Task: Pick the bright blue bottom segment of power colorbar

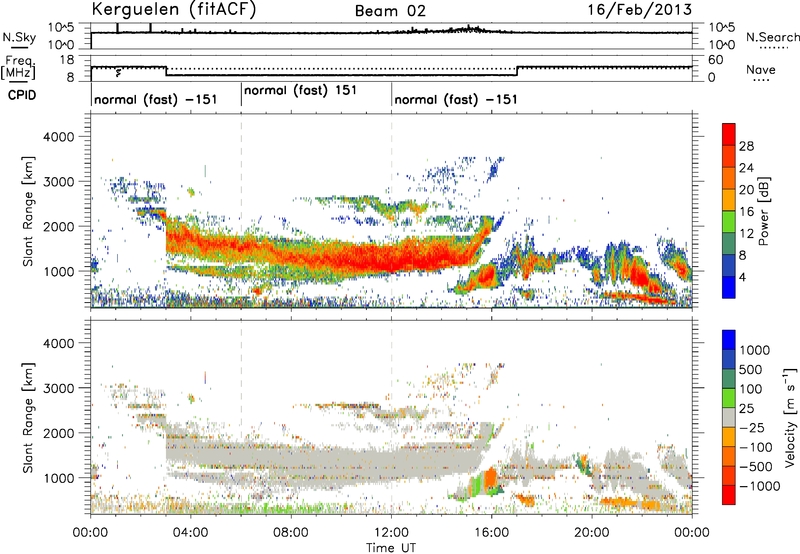Action: pyautogui.click(x=729, y=288)
